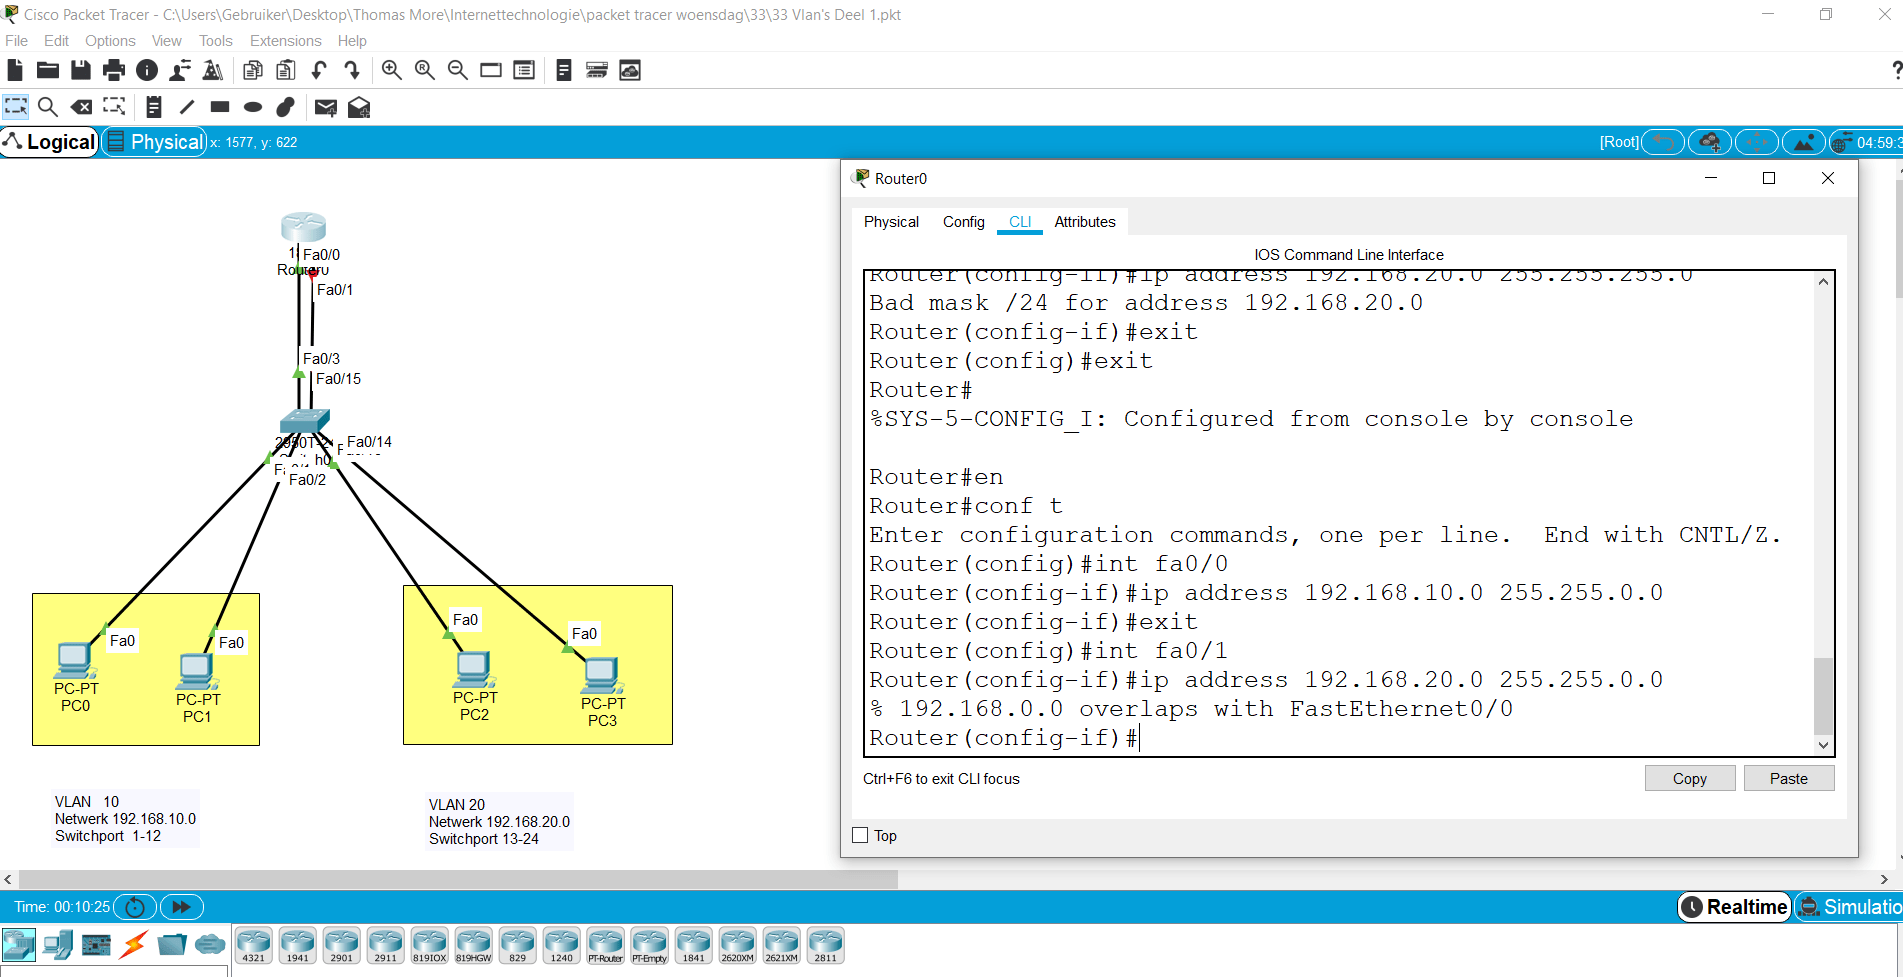Open the End Devices category
This screenshot has height=977, width=1903.
pyautogui.click(x=57, y=944)
